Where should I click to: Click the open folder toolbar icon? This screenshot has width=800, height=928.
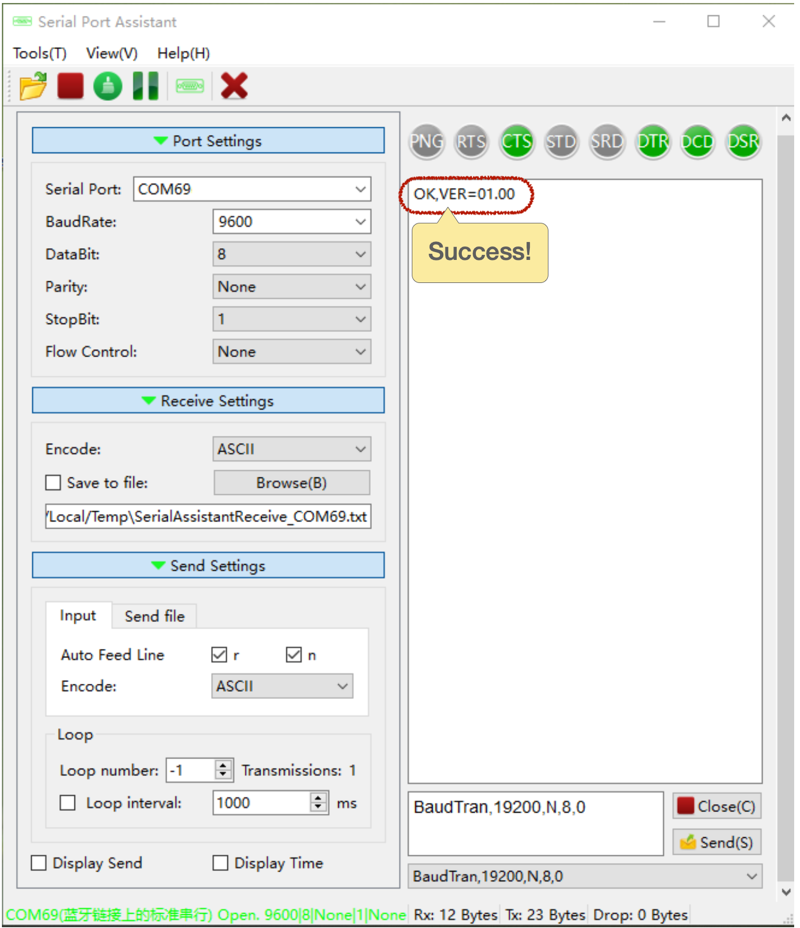(33, 87)
